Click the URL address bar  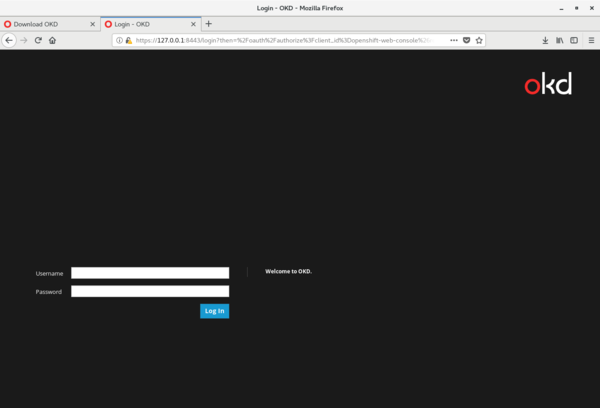point(290,40)
